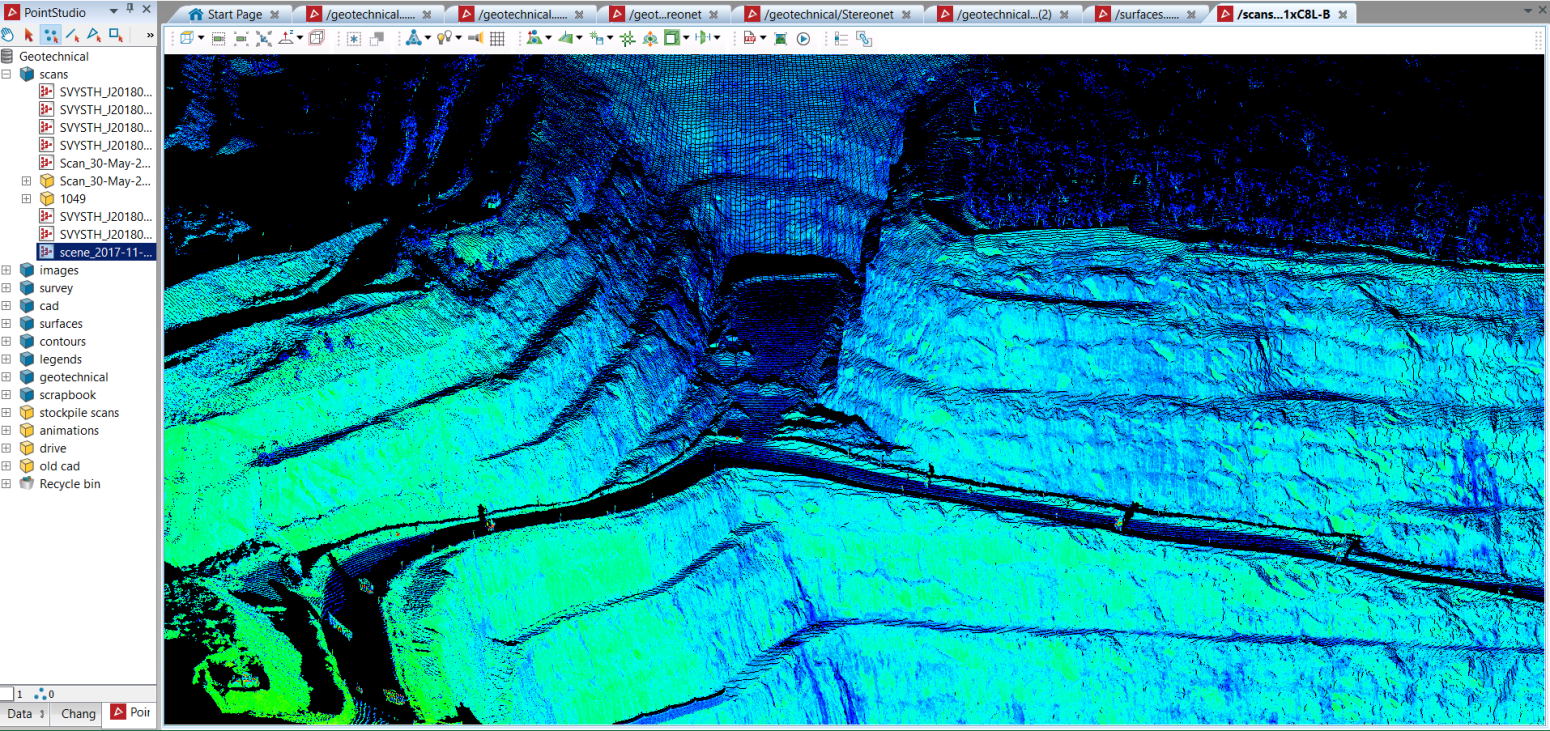This screenshot has height=731, width=1550.
Task: Collapse the scans container
Action: coord(7,75)
